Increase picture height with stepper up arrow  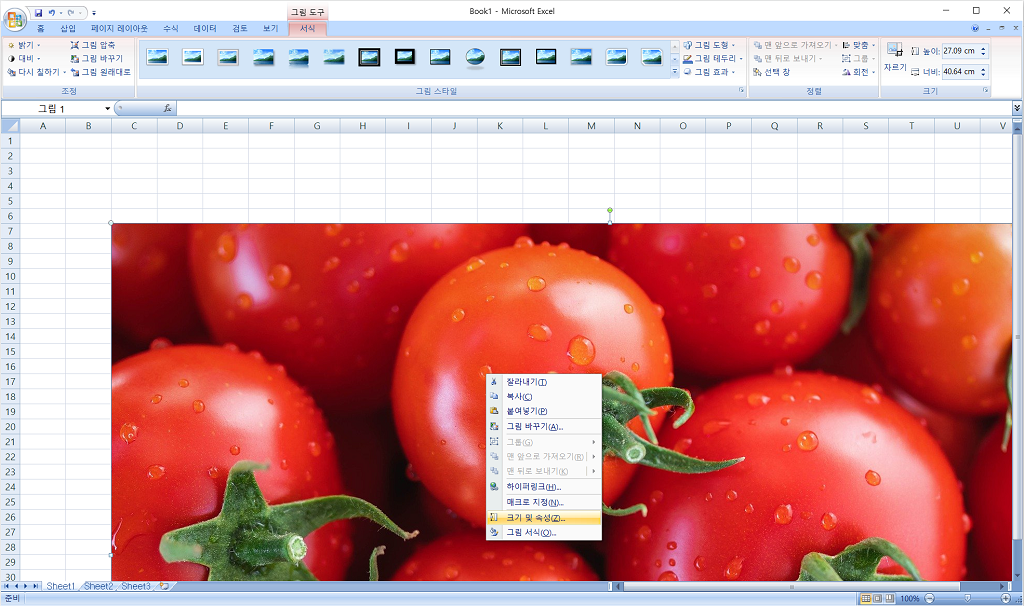[983, 48]
